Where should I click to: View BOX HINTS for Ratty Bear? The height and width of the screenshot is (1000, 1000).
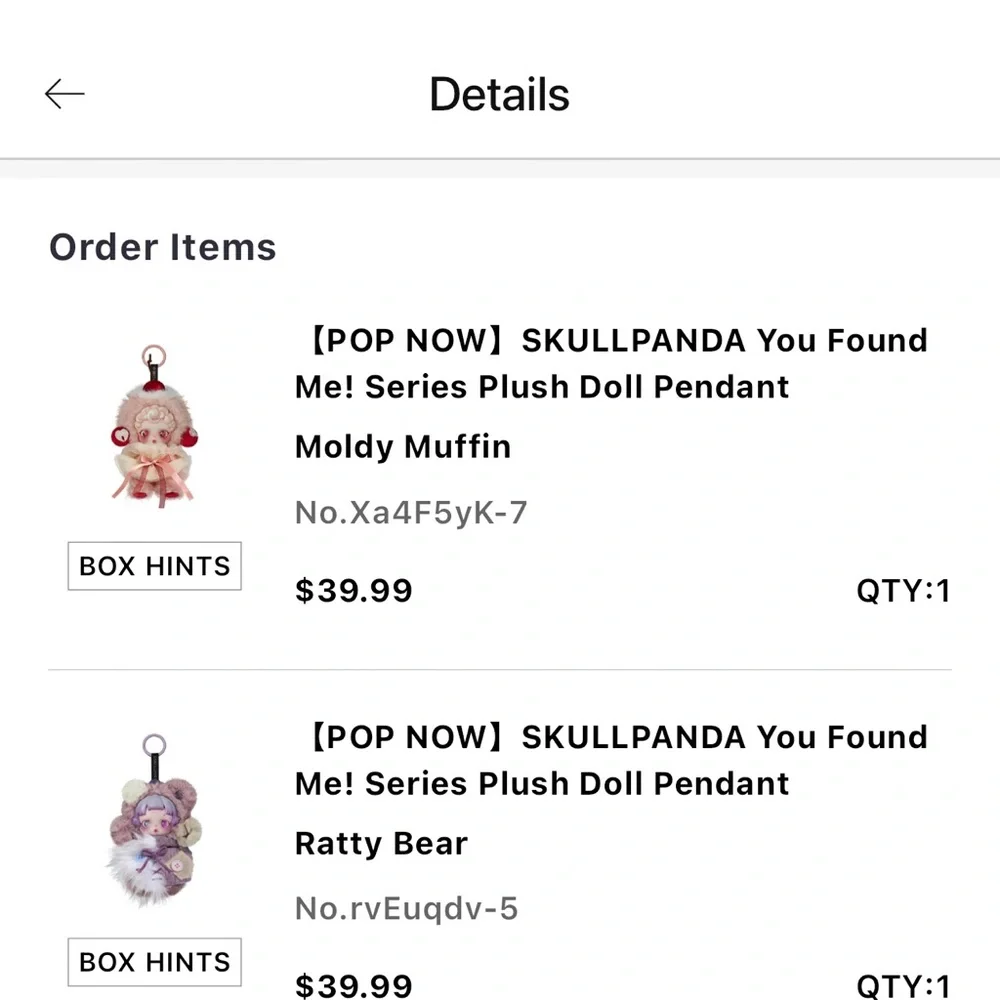[153, 962]
